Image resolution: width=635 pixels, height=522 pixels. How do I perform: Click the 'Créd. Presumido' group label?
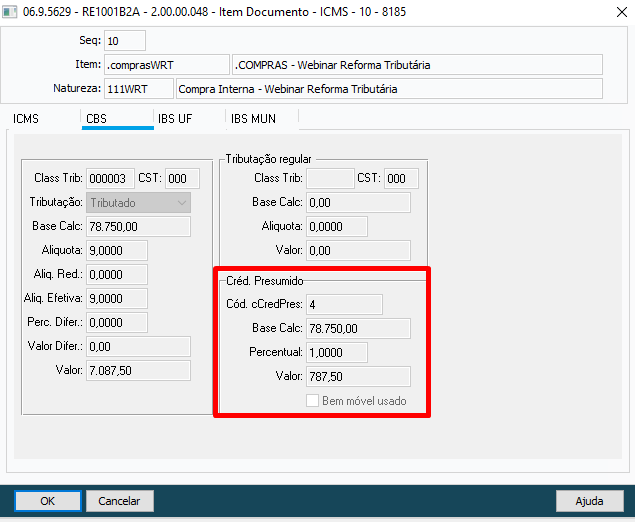coord(265,281)
